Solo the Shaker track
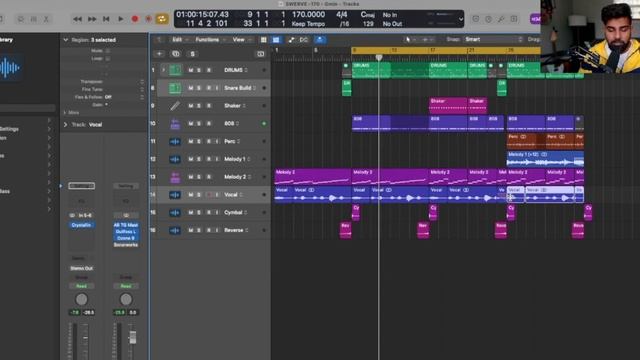The width and height of the screenshot is (640, 360). pos(199,106)
